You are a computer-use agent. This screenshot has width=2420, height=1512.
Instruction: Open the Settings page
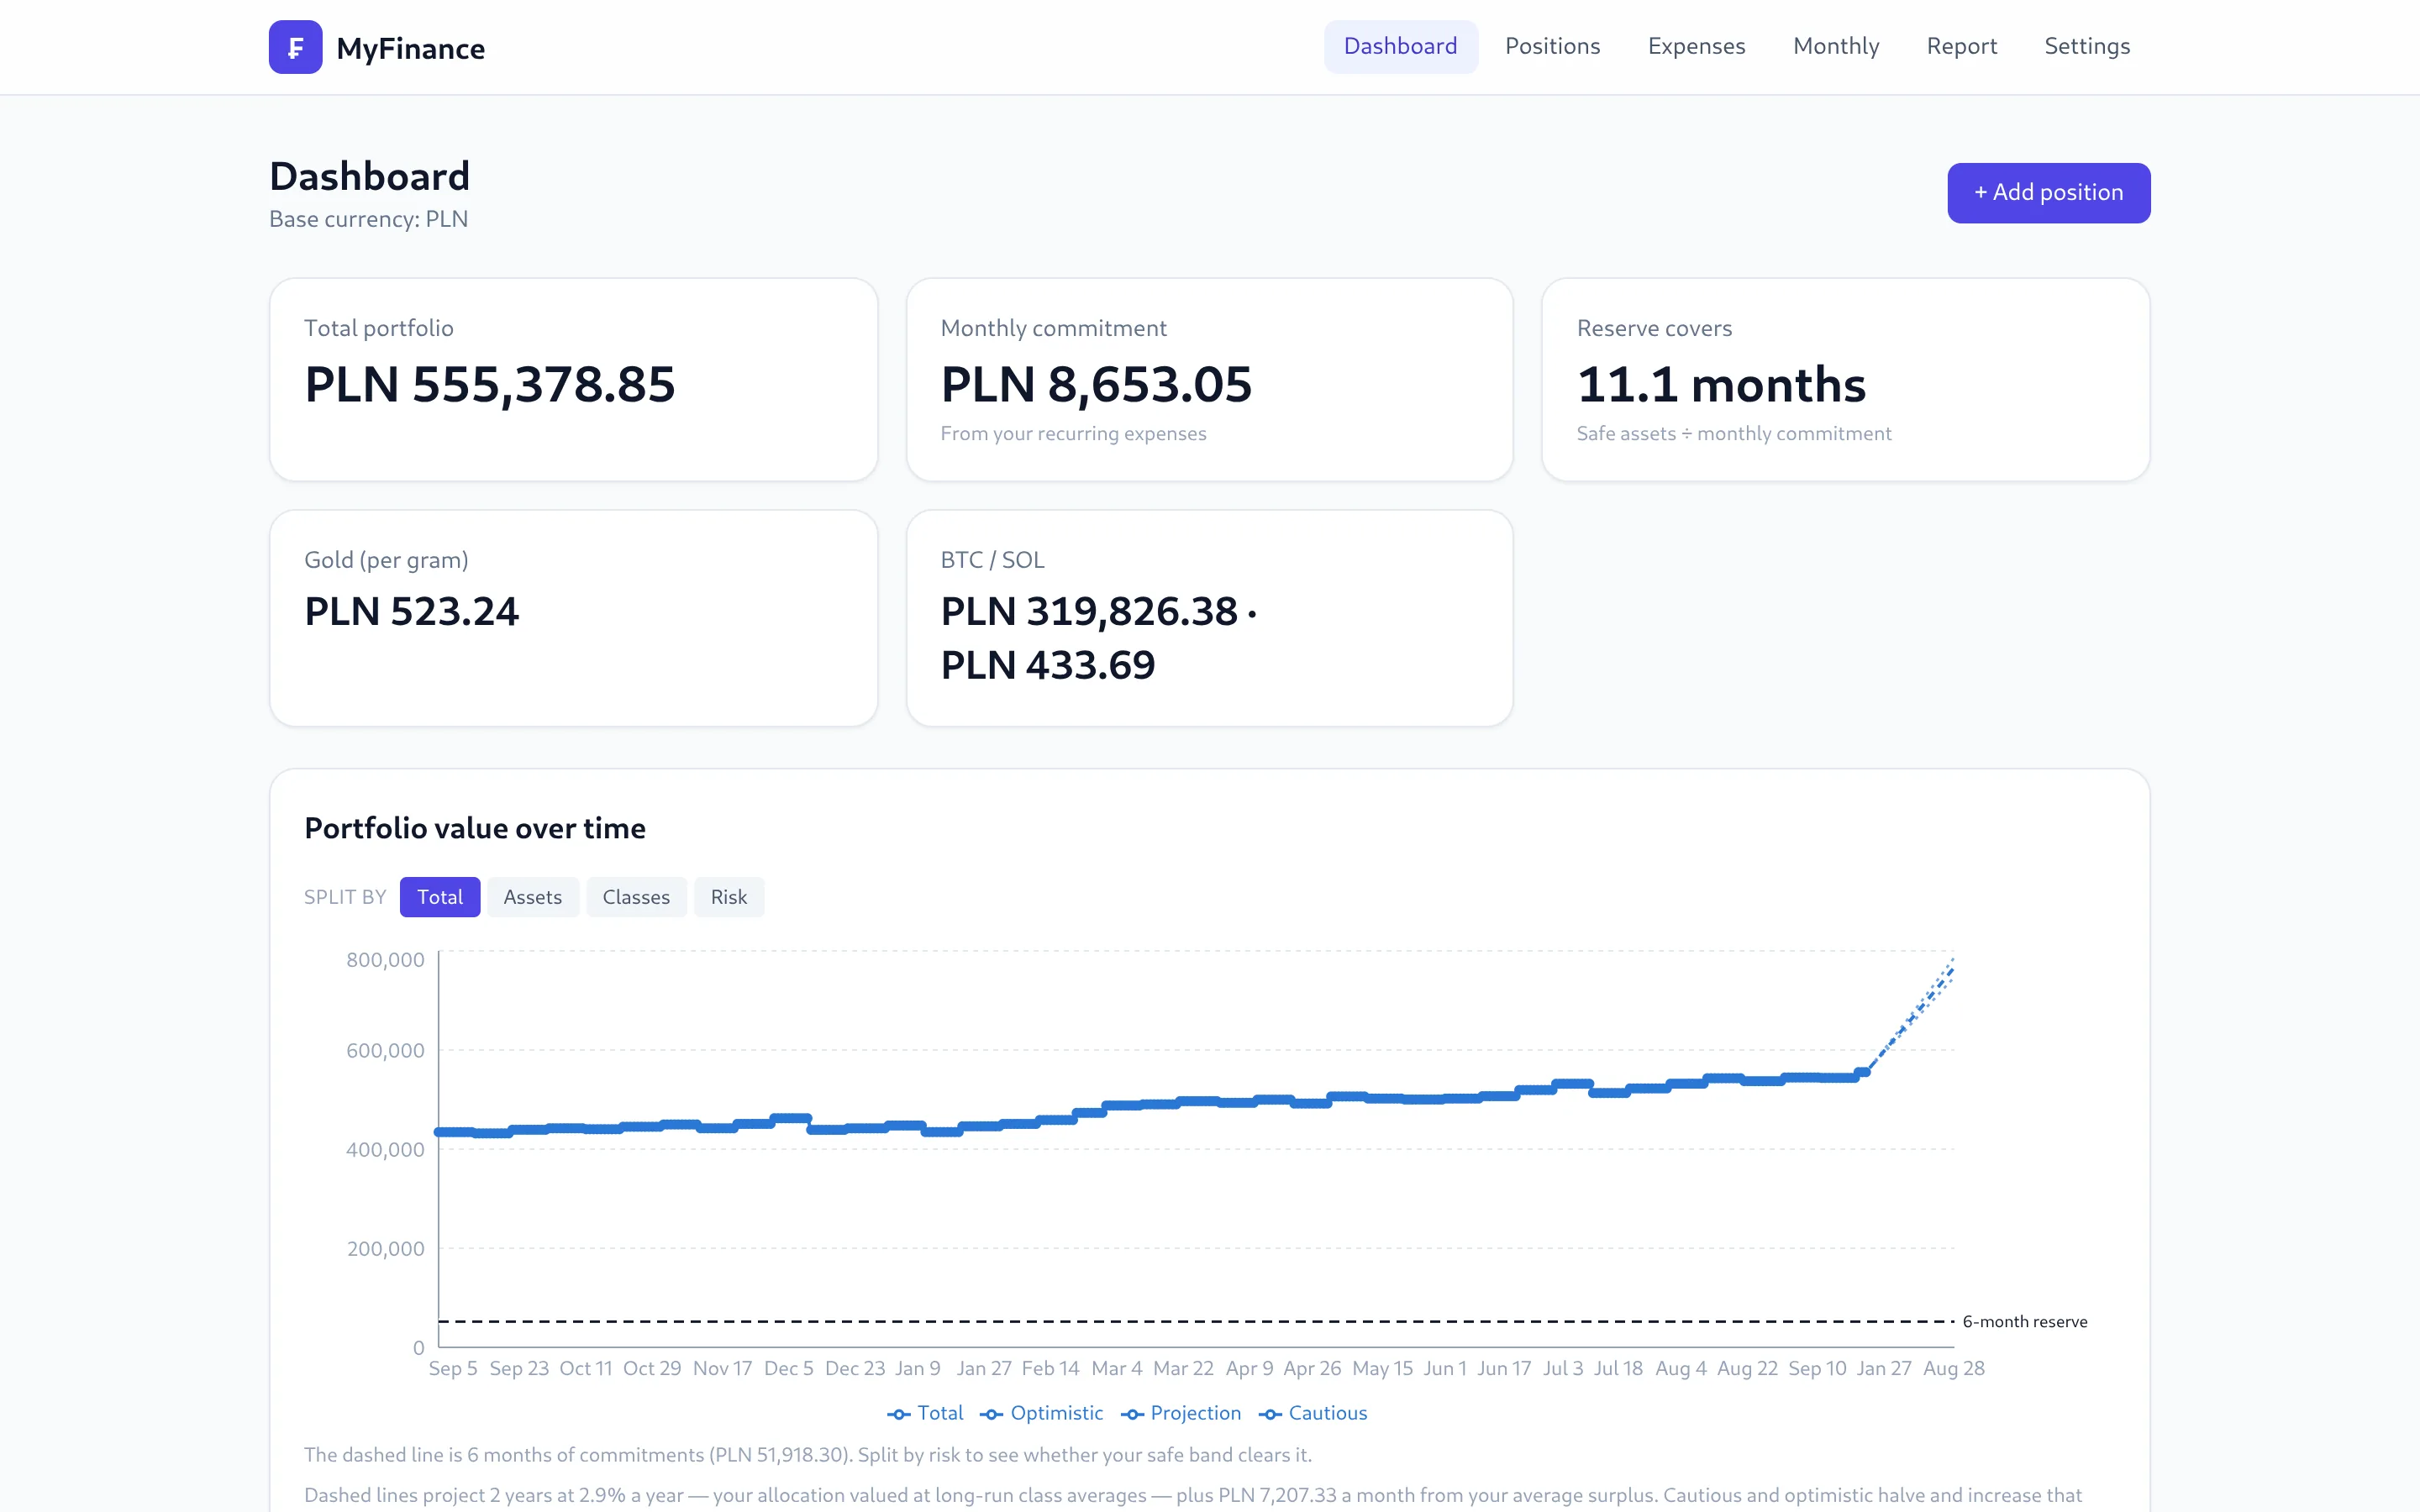2087,46
